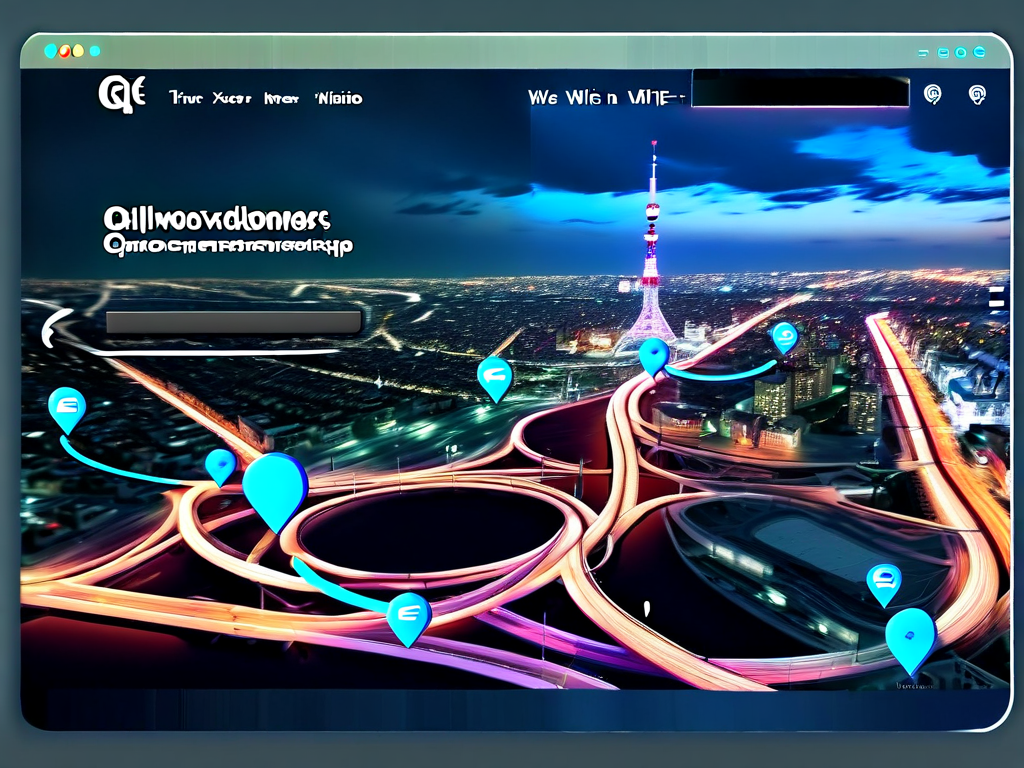The image size is (1024, 768).
Task: Click the curved back arrow beside search bar
Action: click(56, 327)
